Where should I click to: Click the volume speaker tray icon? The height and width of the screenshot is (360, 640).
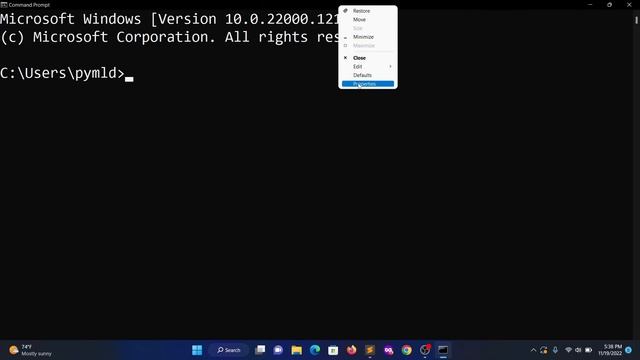[578, 350]
